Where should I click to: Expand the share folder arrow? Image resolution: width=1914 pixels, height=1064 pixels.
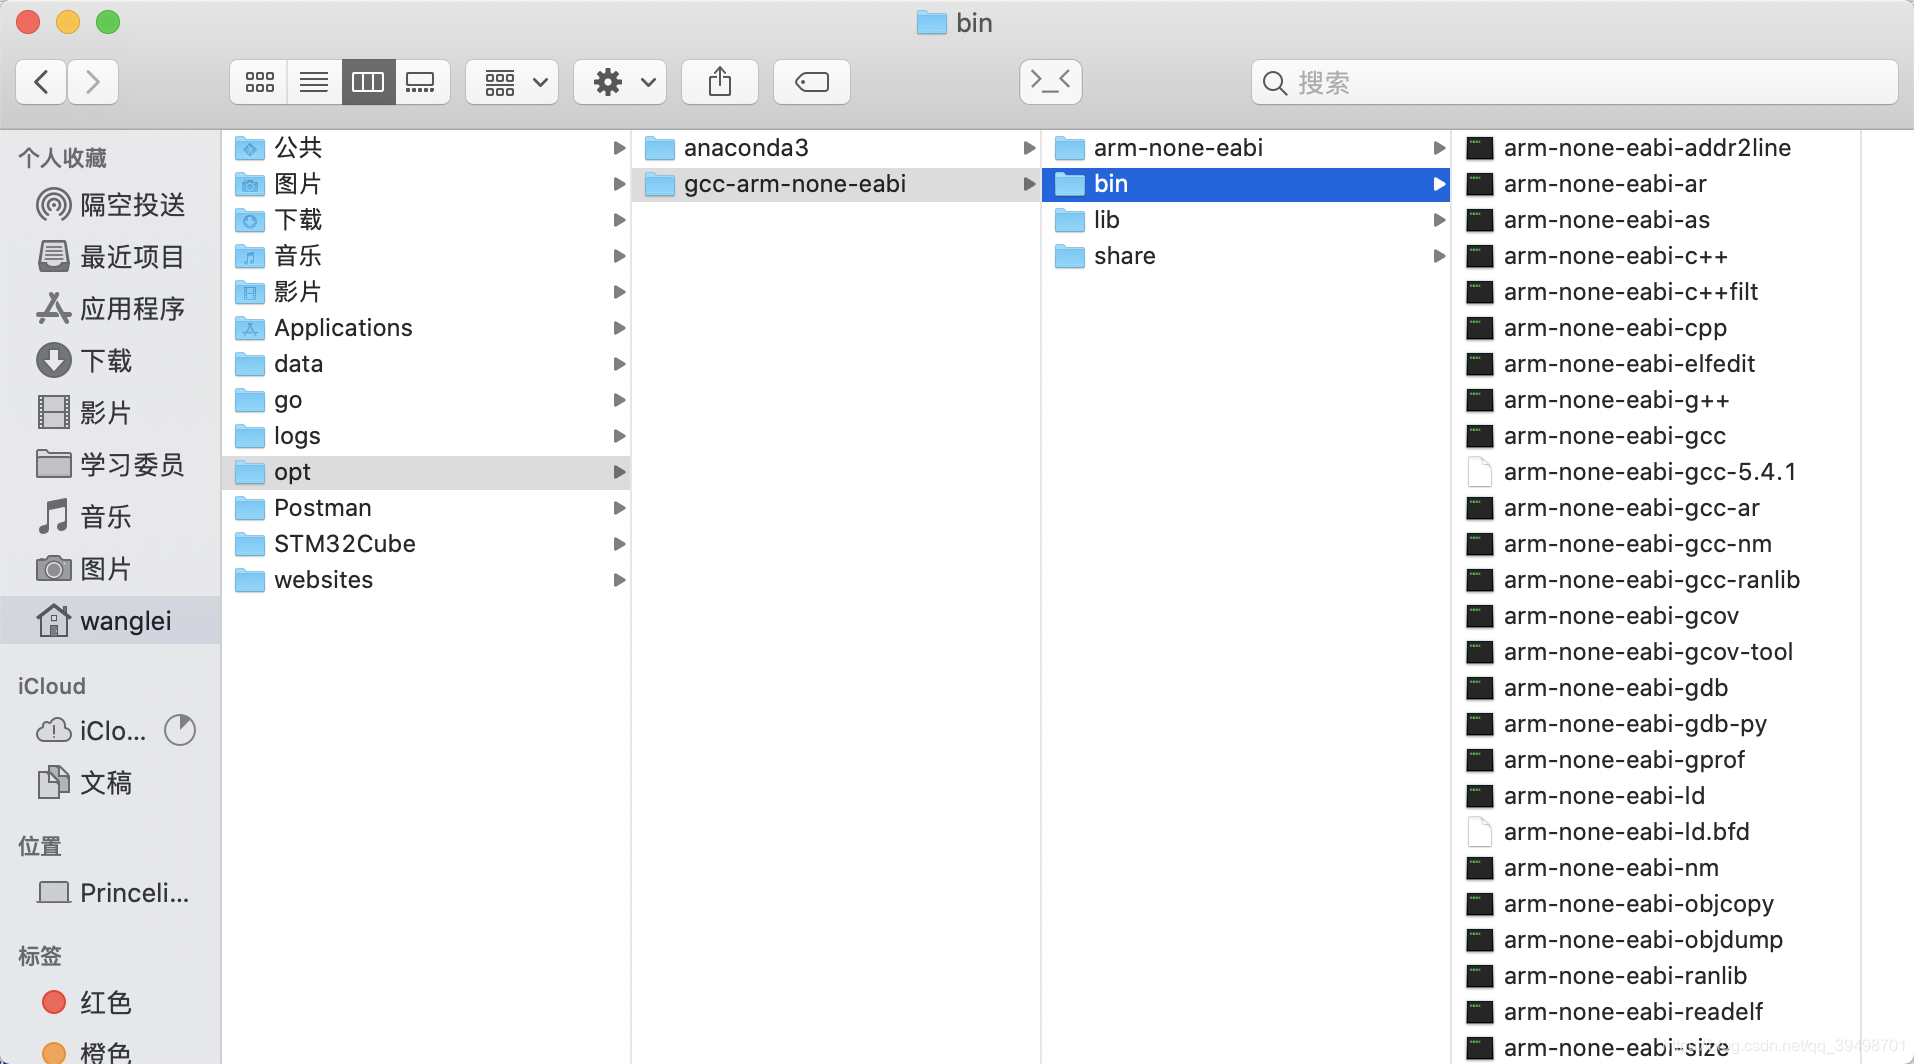1439,256
